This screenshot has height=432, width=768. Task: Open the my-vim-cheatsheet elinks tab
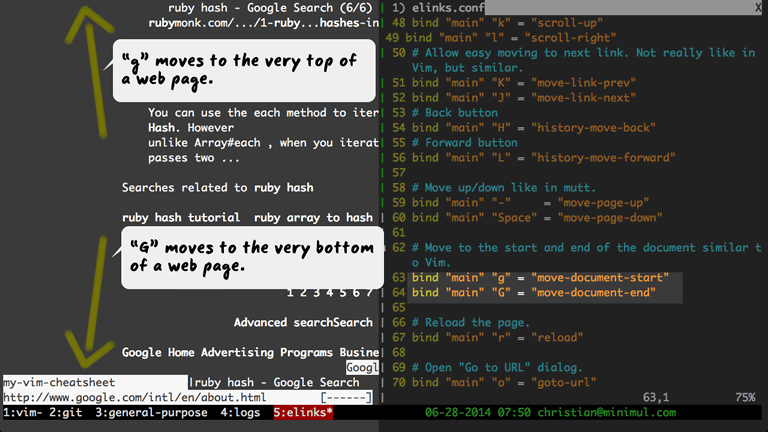pos(96,383)
